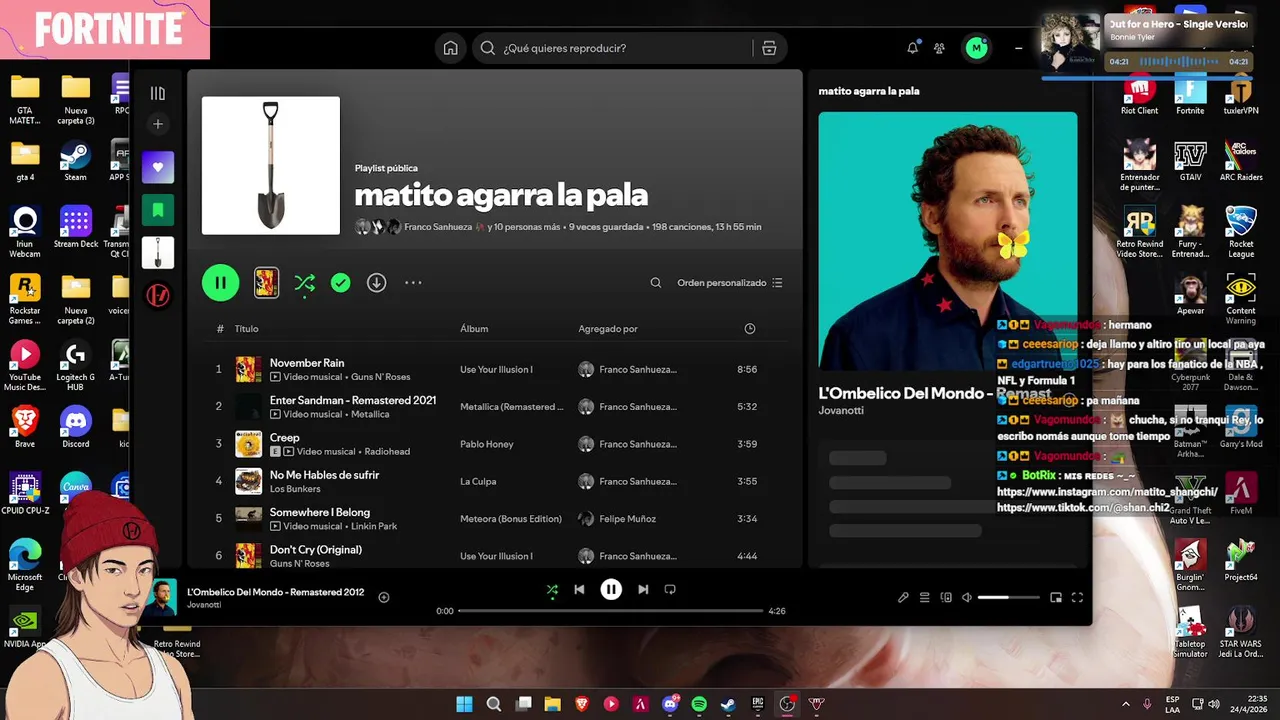This screenshot has height=720, width=1280.
Task: Open the Friend Activity icon
Action: point(939,48)
